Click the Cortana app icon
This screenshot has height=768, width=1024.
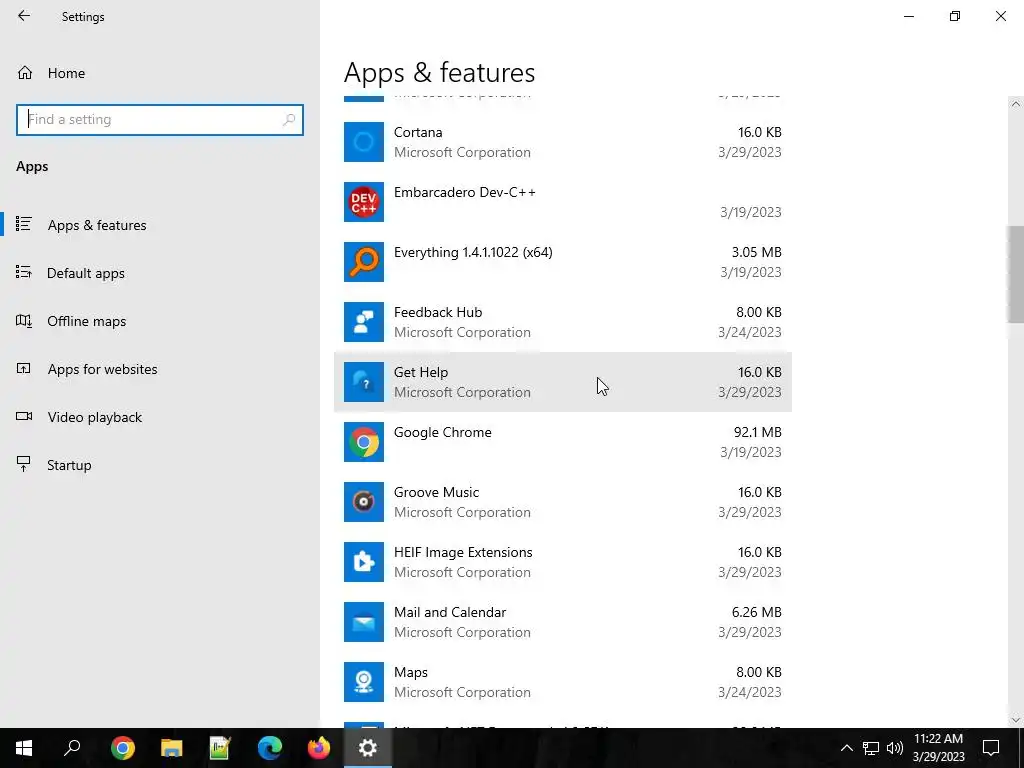tap(364, 142)
